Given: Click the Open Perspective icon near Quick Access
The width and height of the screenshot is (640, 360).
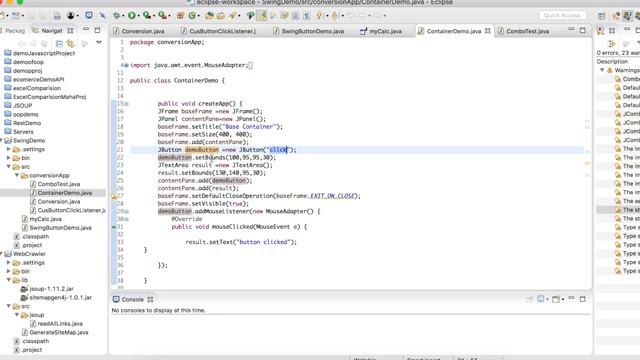Looking at the screenshot, I should coord(601,16).
